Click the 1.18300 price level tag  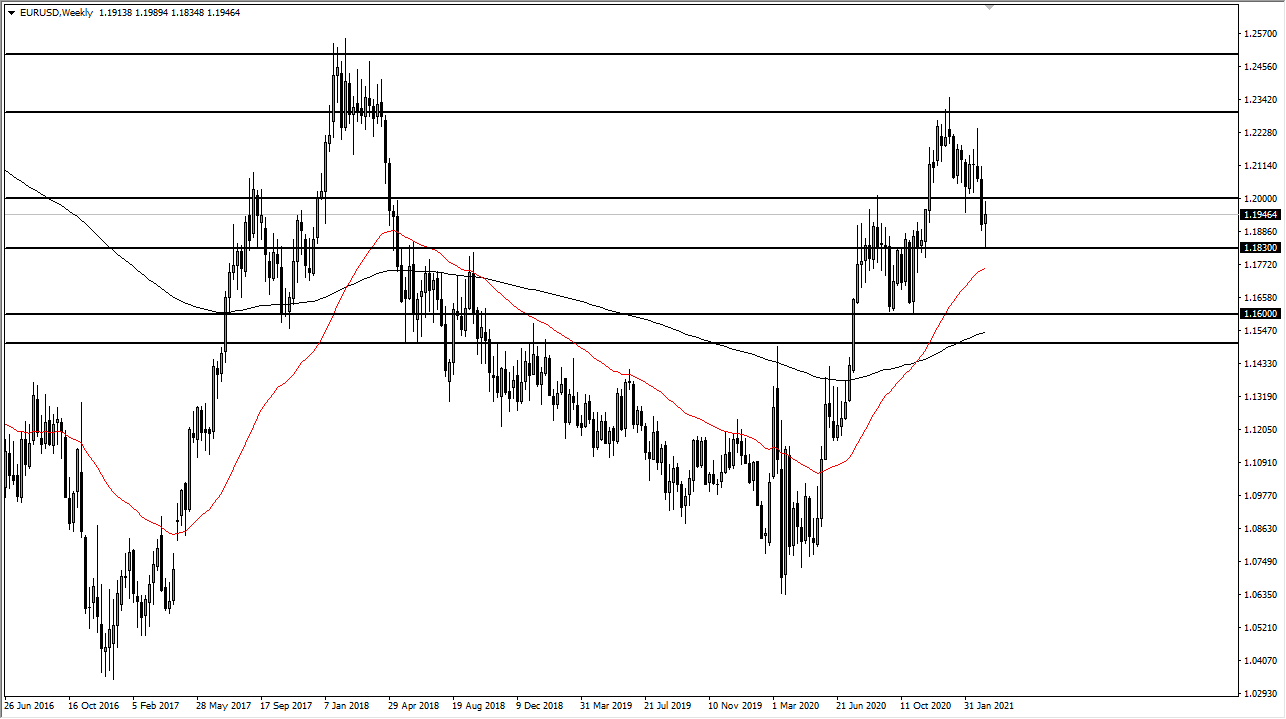(x=1260, y=247)
